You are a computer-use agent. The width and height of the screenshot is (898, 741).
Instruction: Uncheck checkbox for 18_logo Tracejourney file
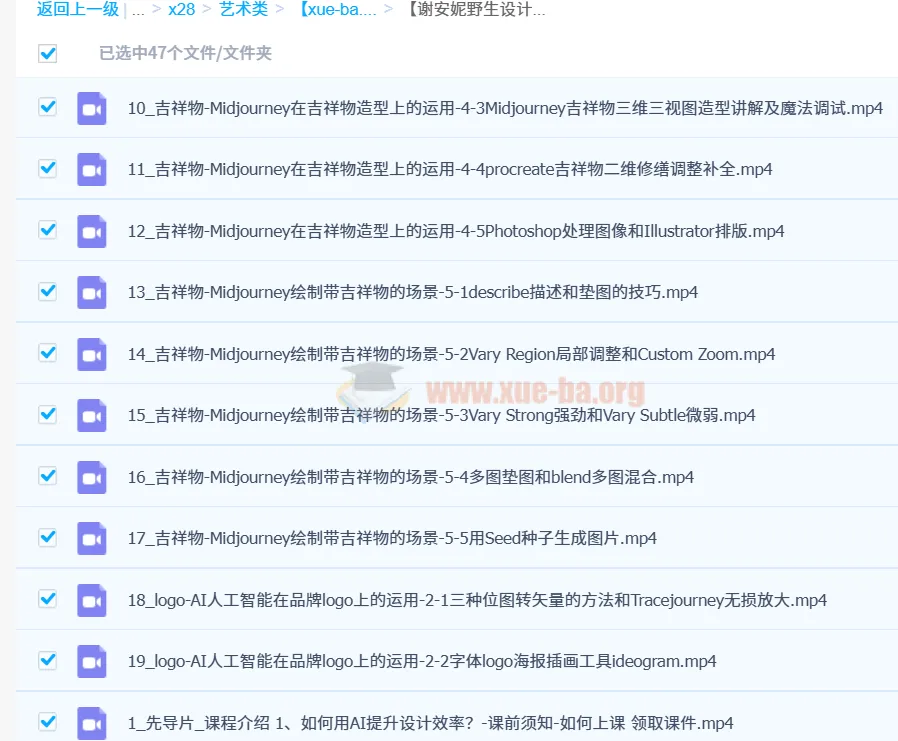click(47, 599)
